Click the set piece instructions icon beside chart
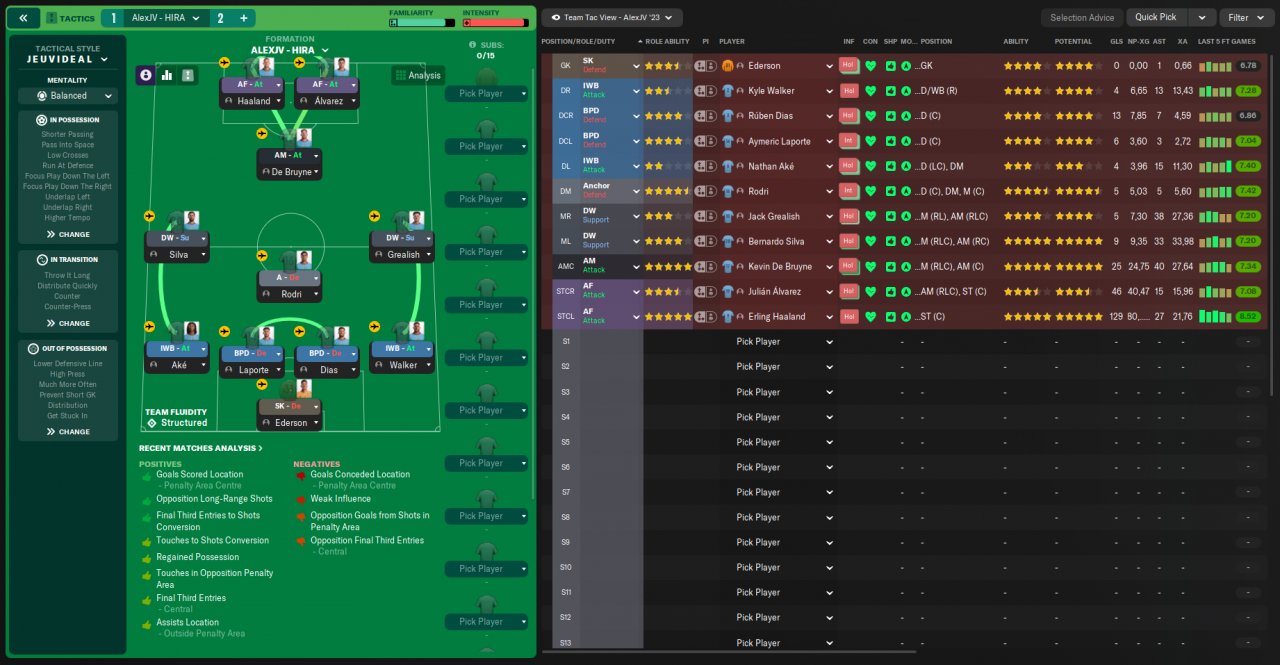 pos(188,75)
